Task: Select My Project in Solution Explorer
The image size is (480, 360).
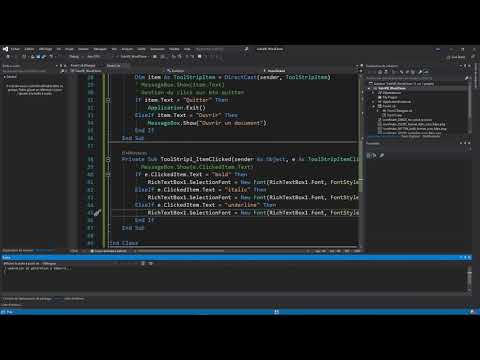Action: click(x=387, y=97)
